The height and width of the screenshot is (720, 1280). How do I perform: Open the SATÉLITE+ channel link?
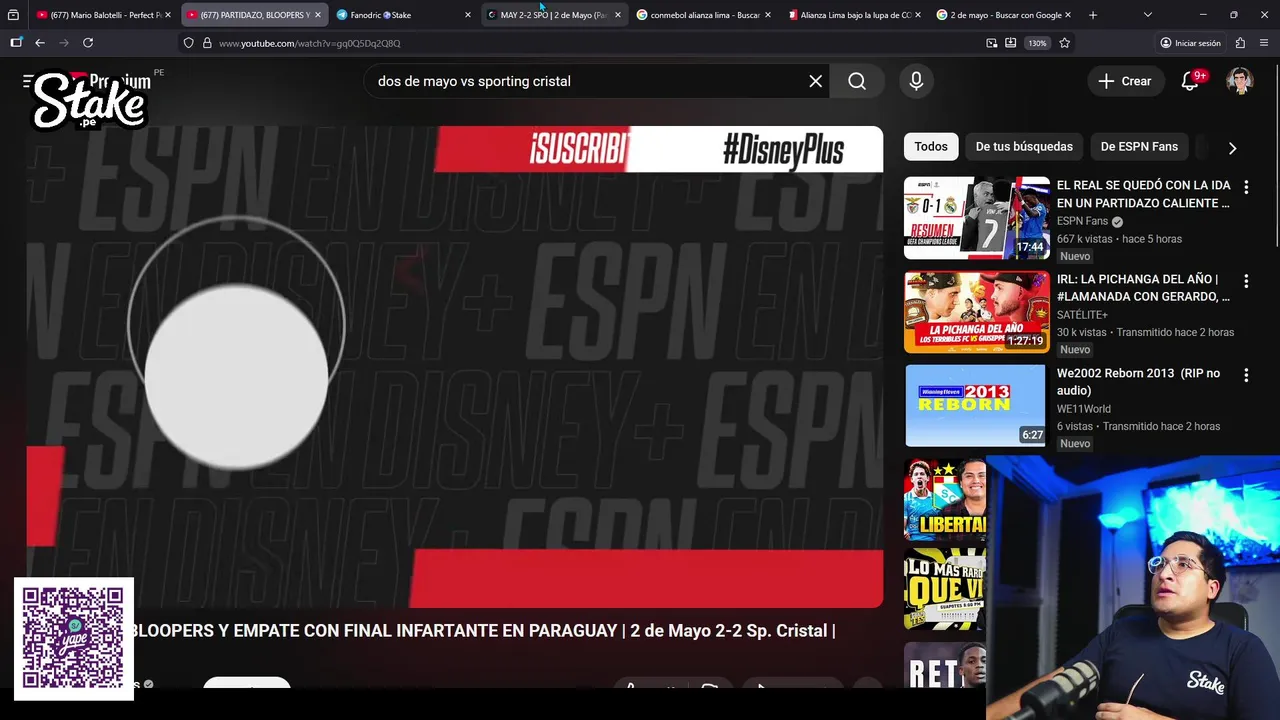click(1082, 315)
